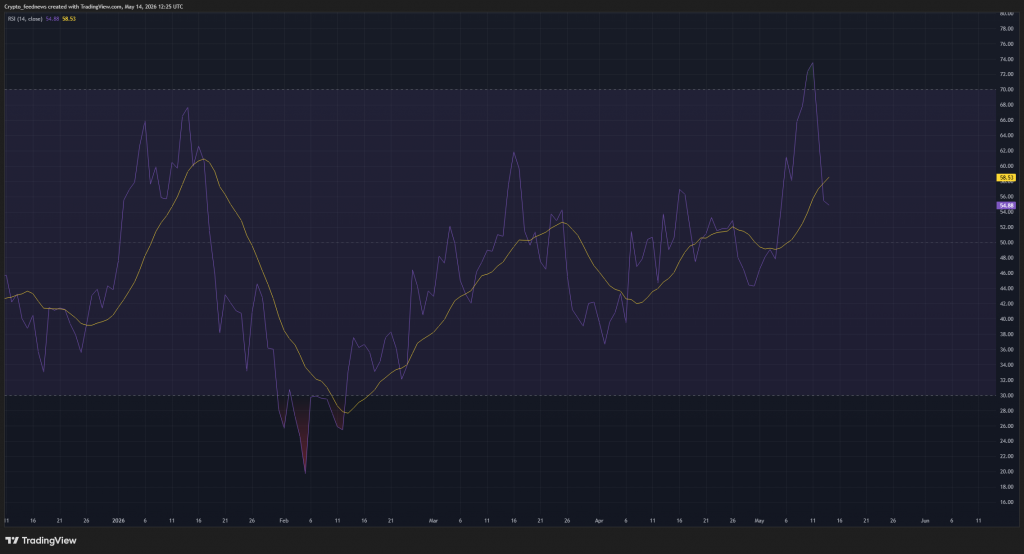Click the Apr label on time axis

(x=599, y=521)
